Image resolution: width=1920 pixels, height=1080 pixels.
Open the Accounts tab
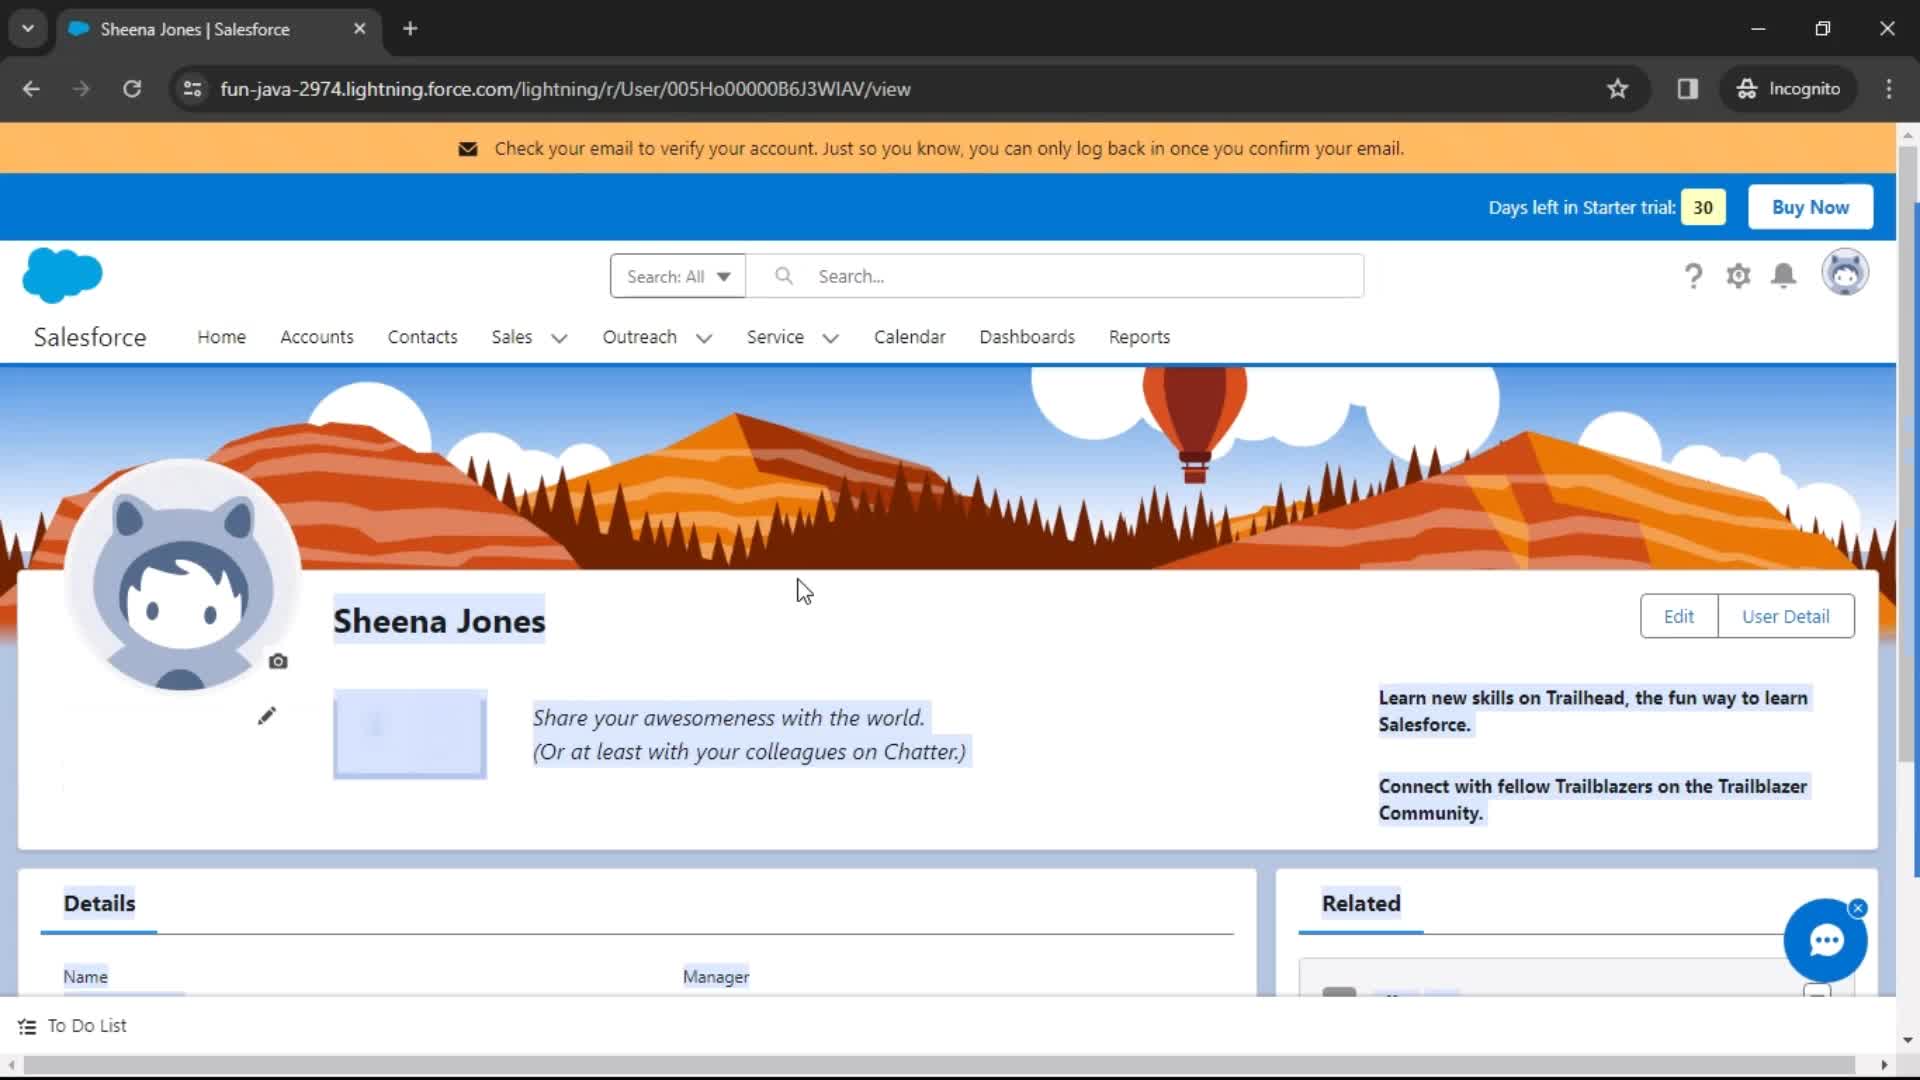[316, 337]
